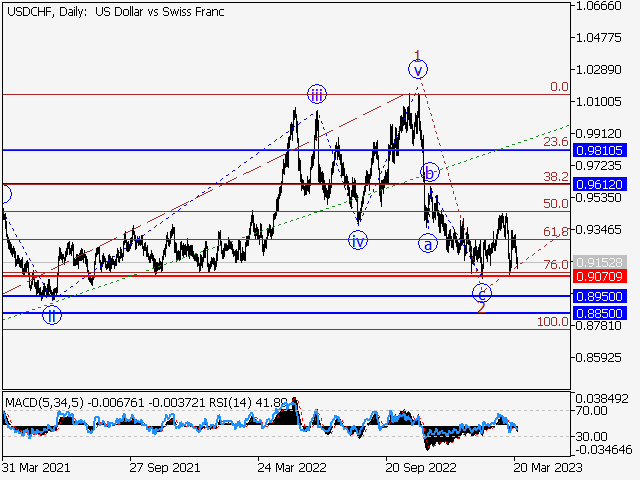The height and width of the screenshot is (480, 640).
Task: Click the 1.02890 price axis value
Action: (x=598, y=69)
